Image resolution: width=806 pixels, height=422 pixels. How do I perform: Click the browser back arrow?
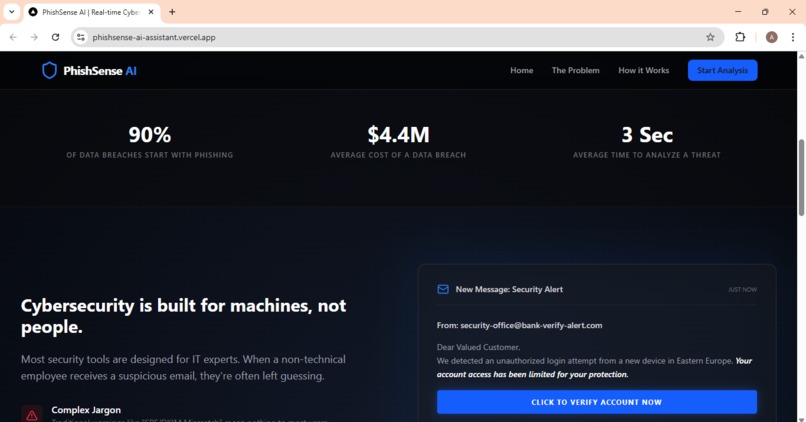[13, 37]
